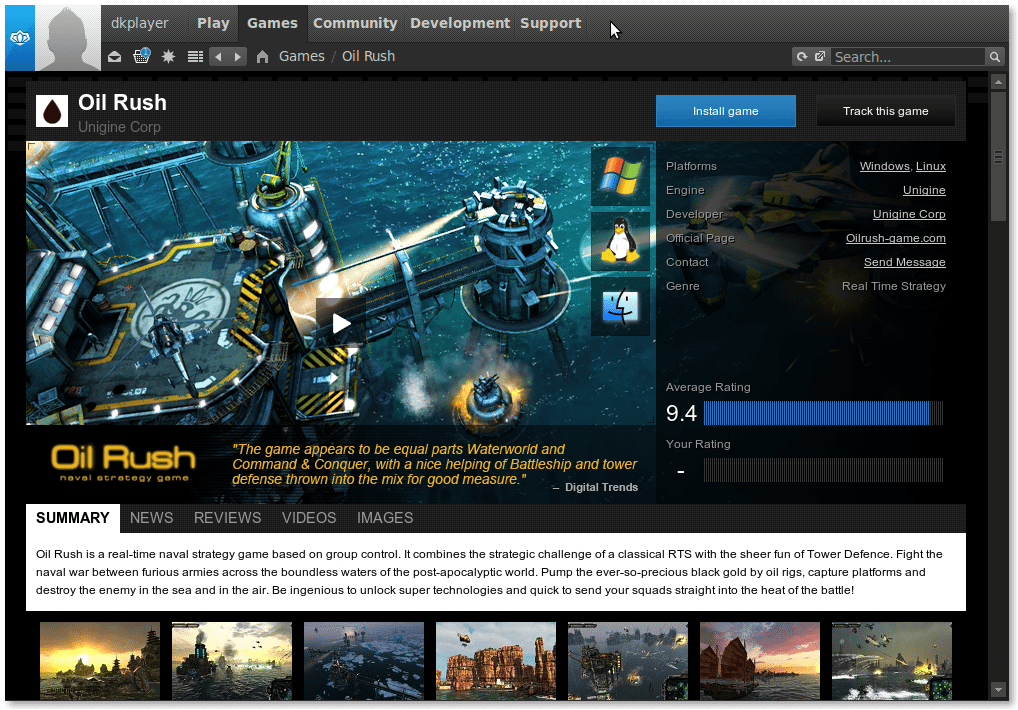1018x710 pixels.
Task: Click Oil Rush in the breadcrumb
Action: tap(368, 56)
